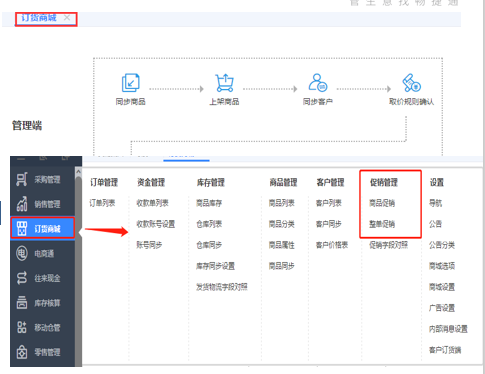The image size is (485, 374).
Task: Open 广告设置
Action: pos(442,308)
